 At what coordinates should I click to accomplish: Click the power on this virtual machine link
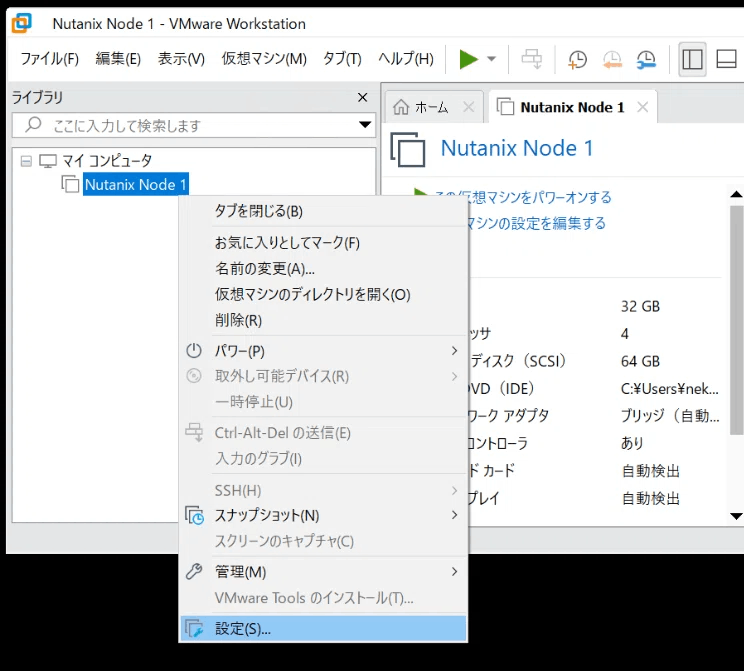click(523, 197)
